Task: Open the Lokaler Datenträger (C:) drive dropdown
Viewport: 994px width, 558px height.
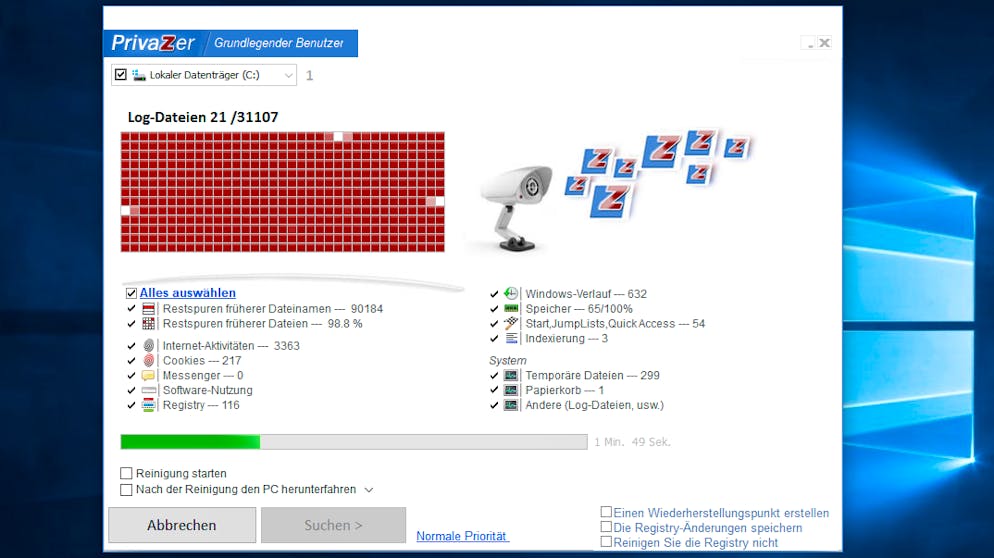Action: (x=288, y=75)
